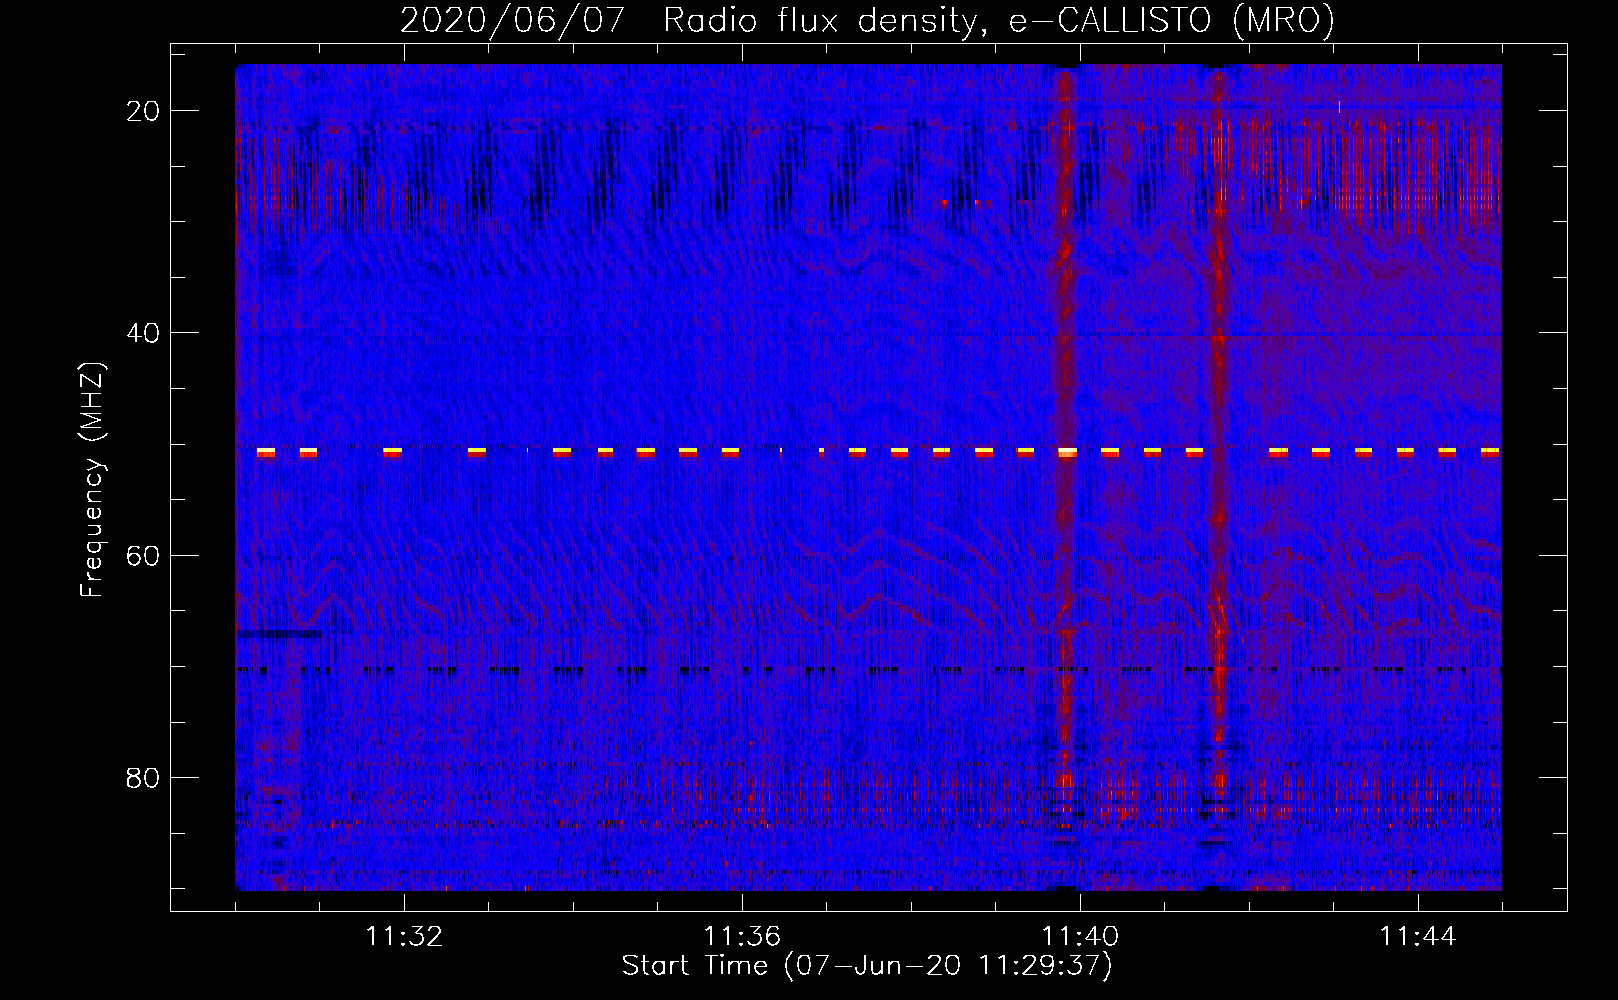The image size is (1618, 1000).
Task: Click the '11:36' time tick label
Action: 742,937
